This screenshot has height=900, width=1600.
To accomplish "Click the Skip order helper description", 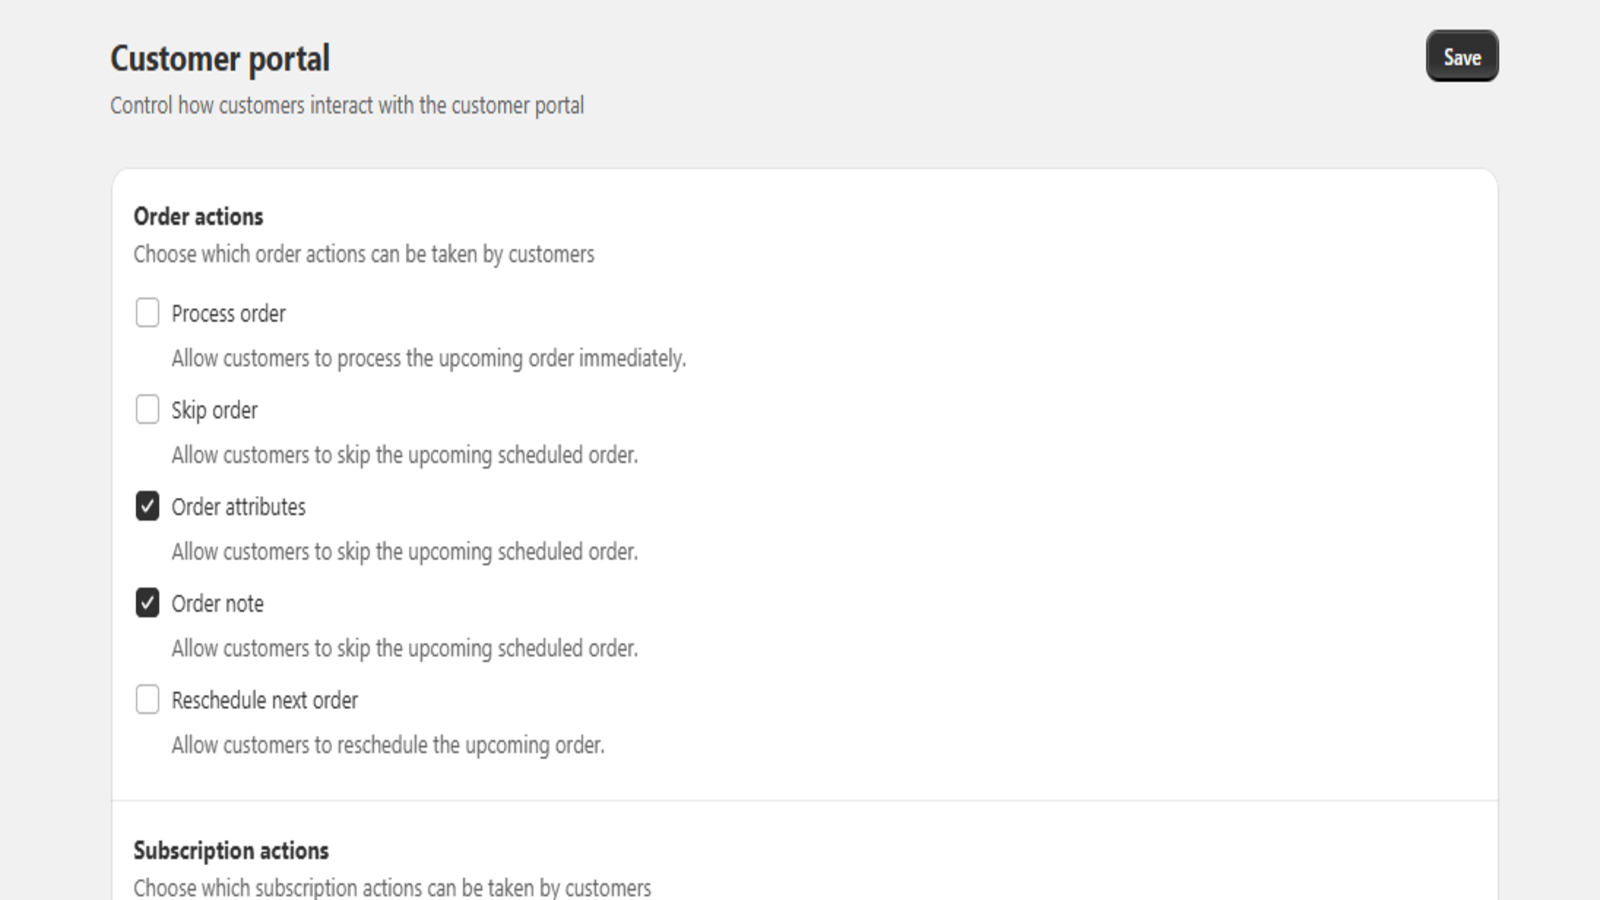I will (404, 455).
